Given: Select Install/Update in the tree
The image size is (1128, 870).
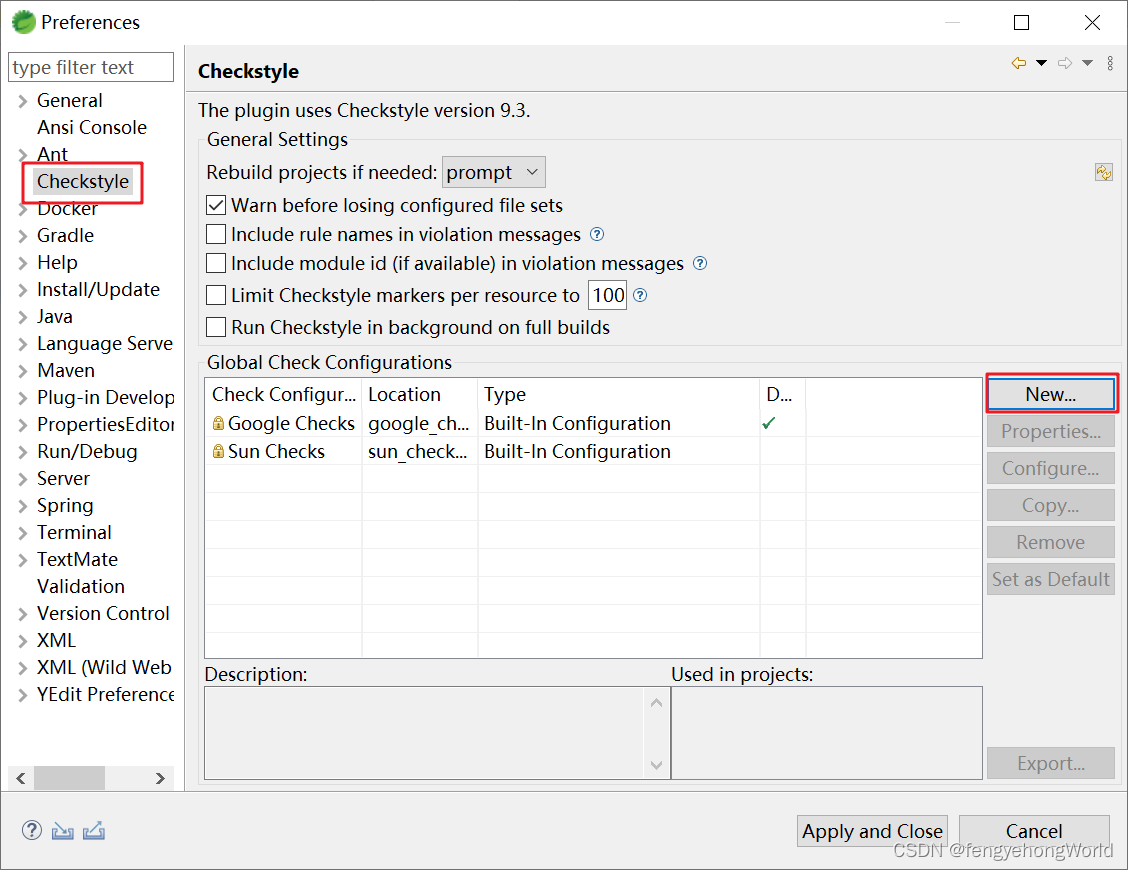Looking at the screenshot, I should click(98, 289).
